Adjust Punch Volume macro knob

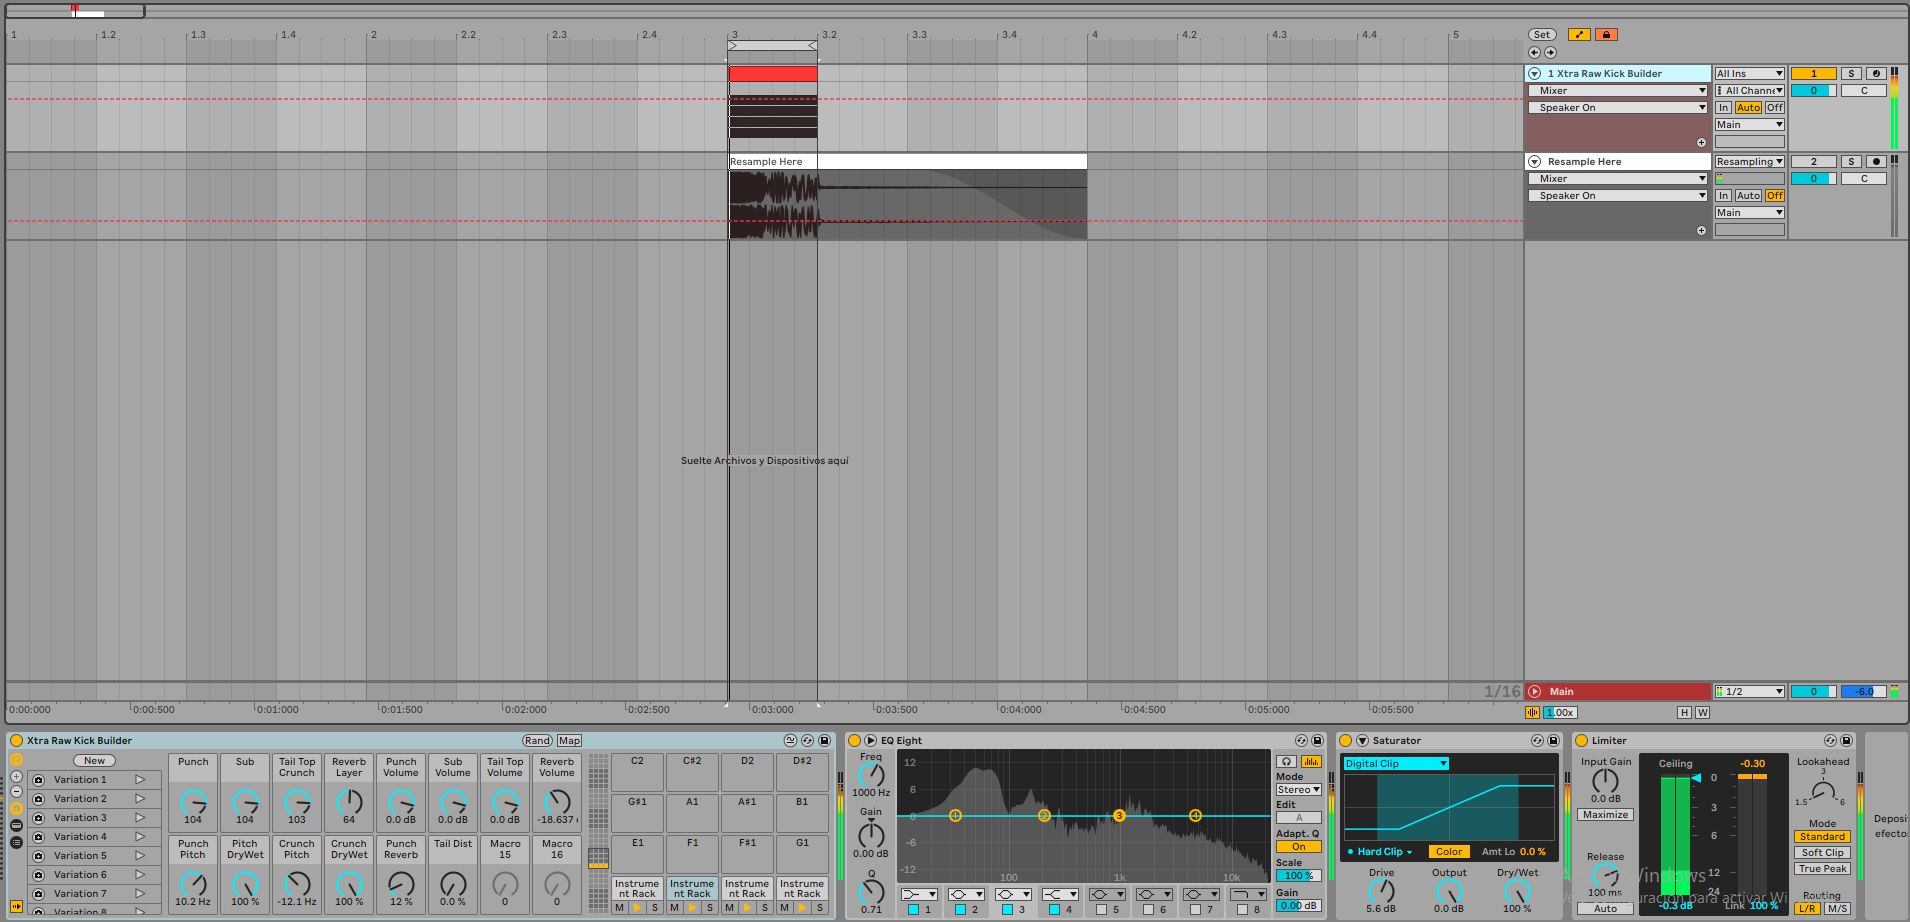[x=401, y=802]
